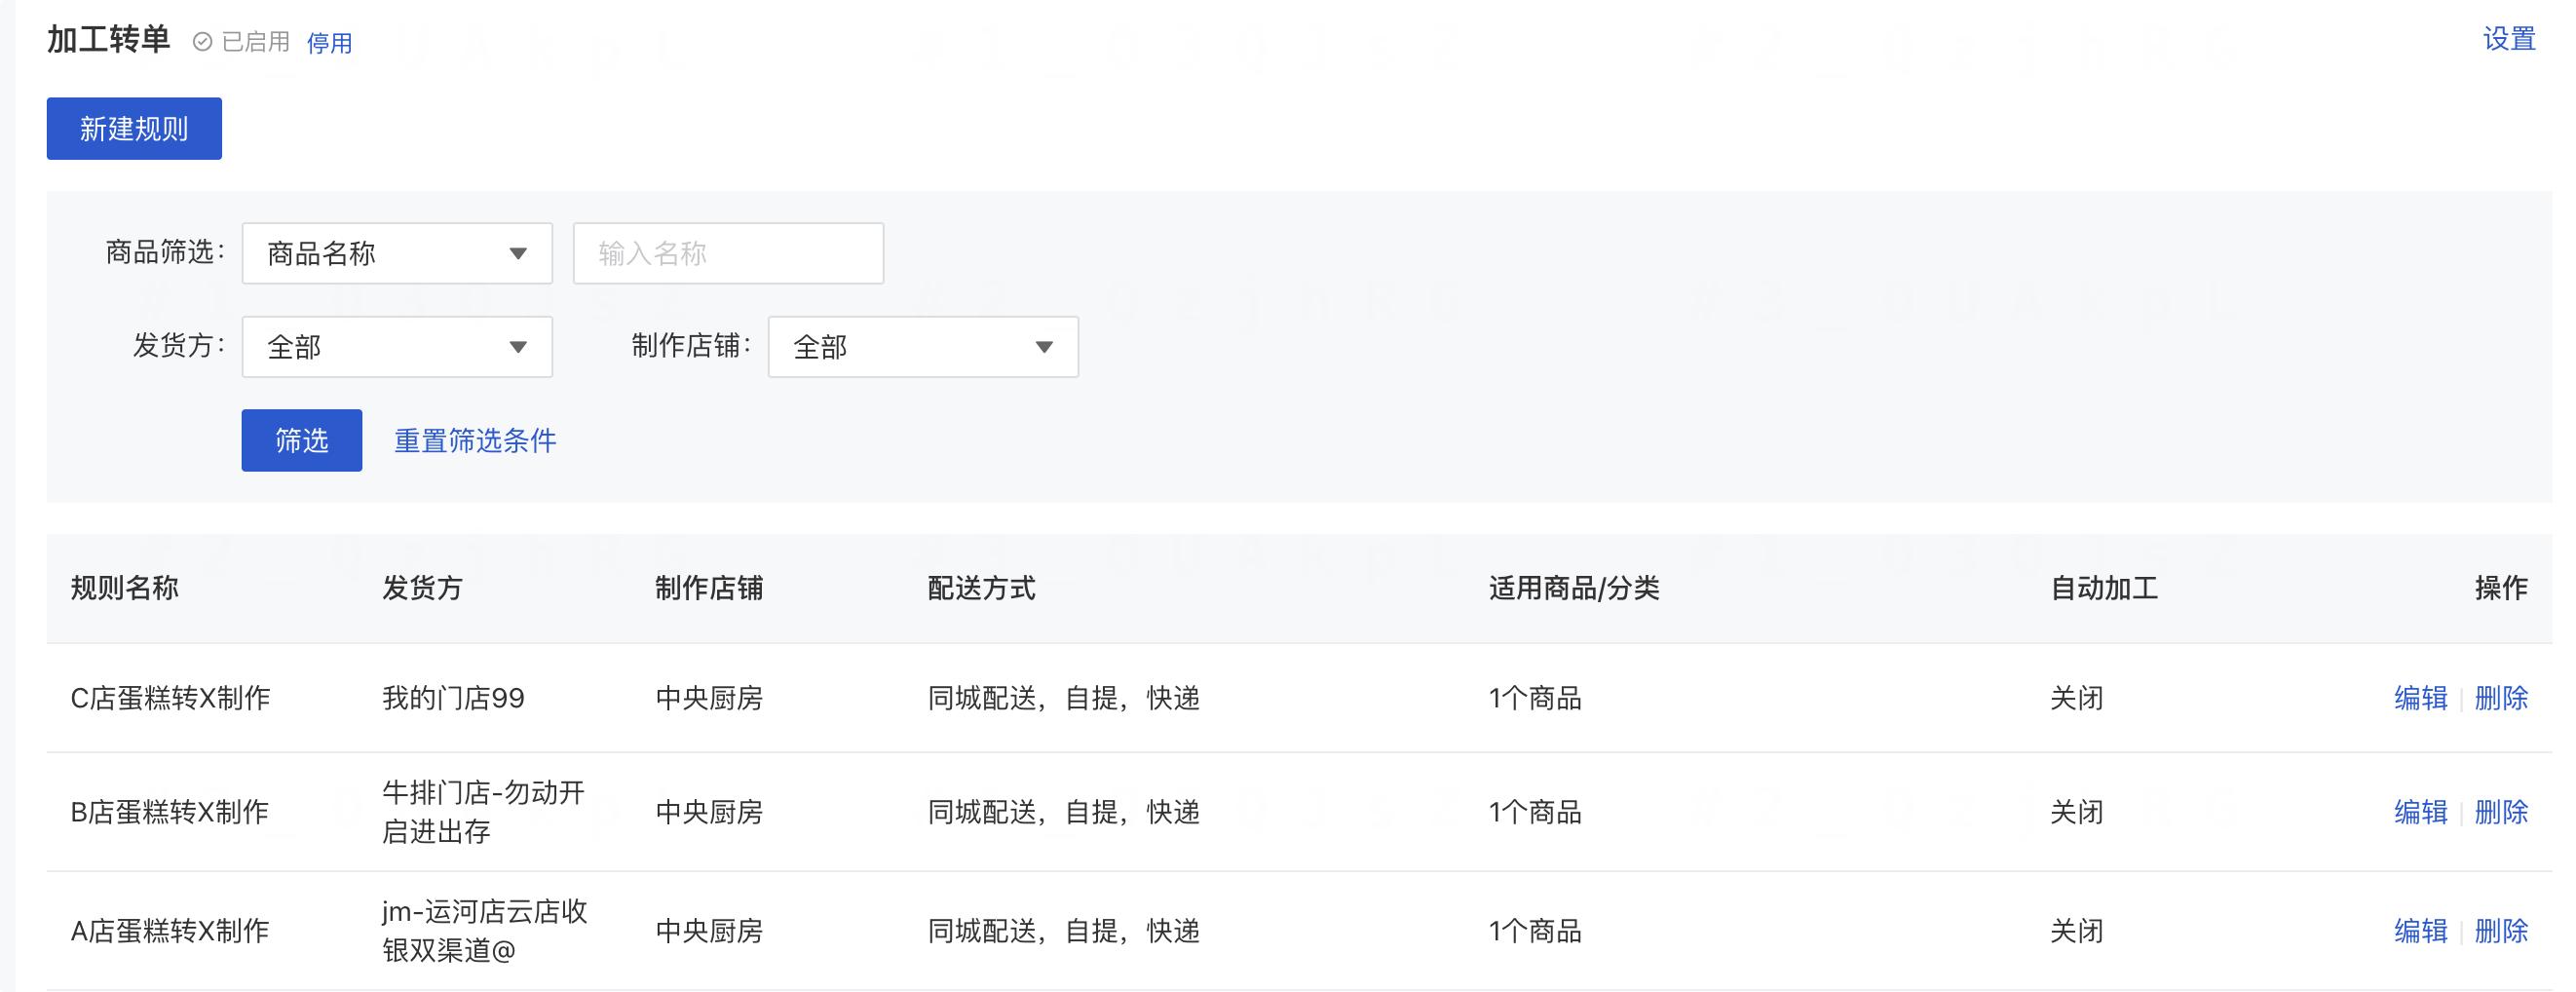
Task: Delete the C店蛋糕转X制作 rule
Action: point(2500,698)
